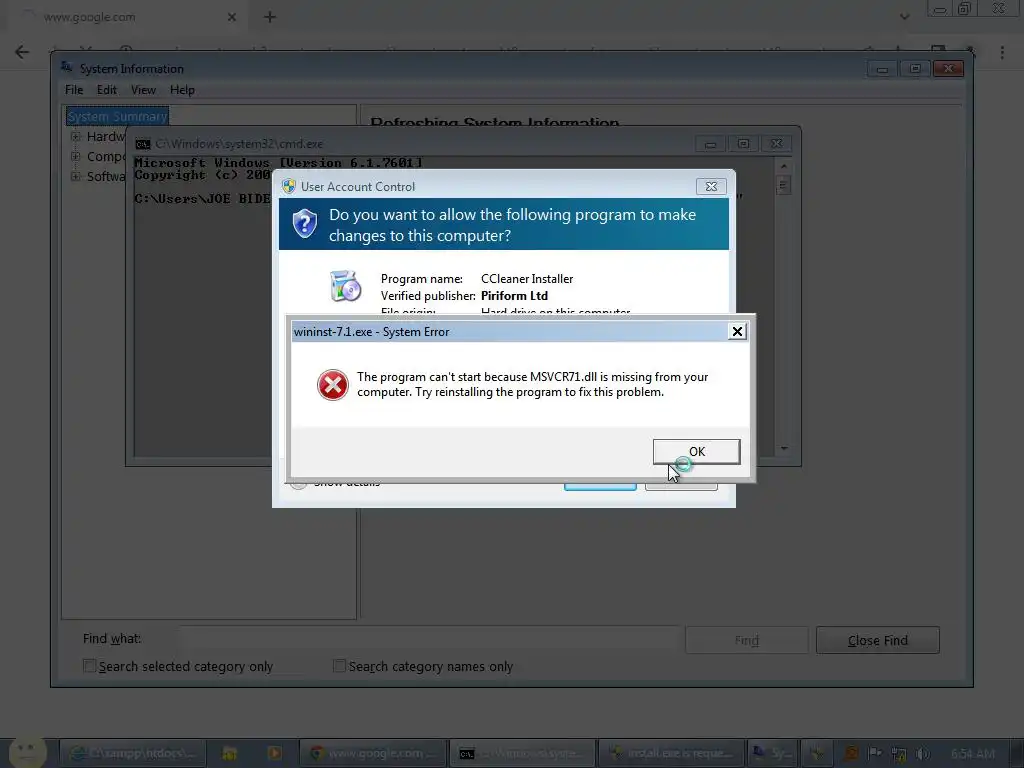
Task: Click the browser tab search chevron
Action: [904, 17]
